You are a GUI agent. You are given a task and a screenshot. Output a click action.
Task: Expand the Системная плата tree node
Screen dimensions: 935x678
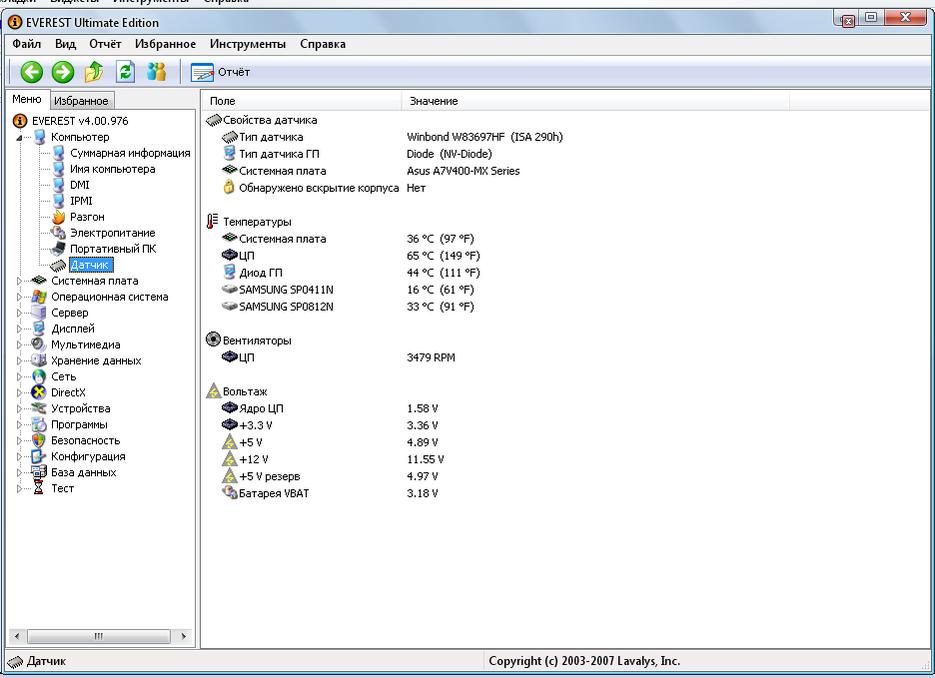click(x=19, y=281)
